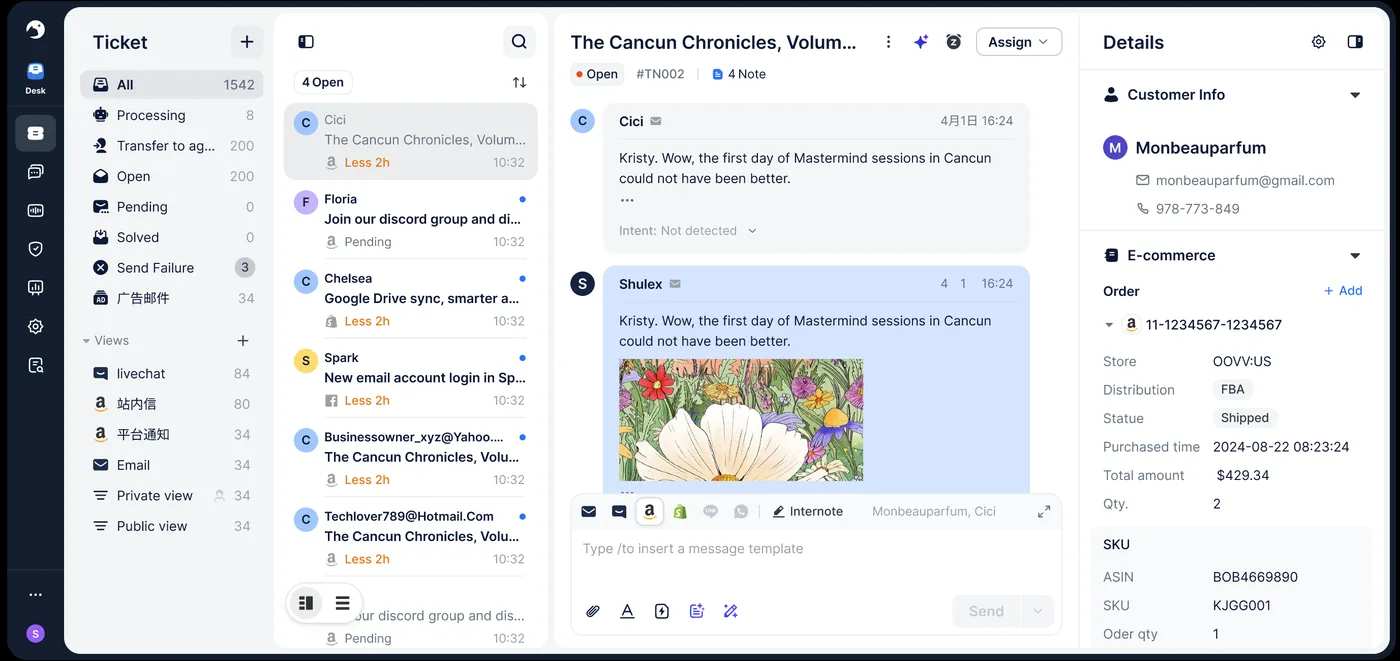Open the Private view

pos(172,495)
